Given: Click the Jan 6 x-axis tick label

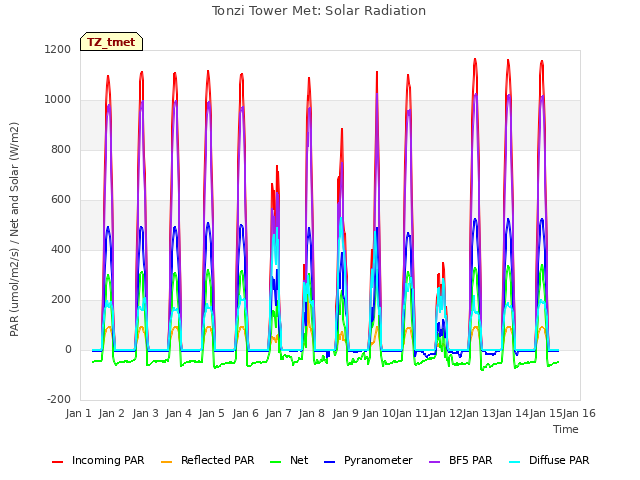Looking at the screenshot, I should click(245, 413).
